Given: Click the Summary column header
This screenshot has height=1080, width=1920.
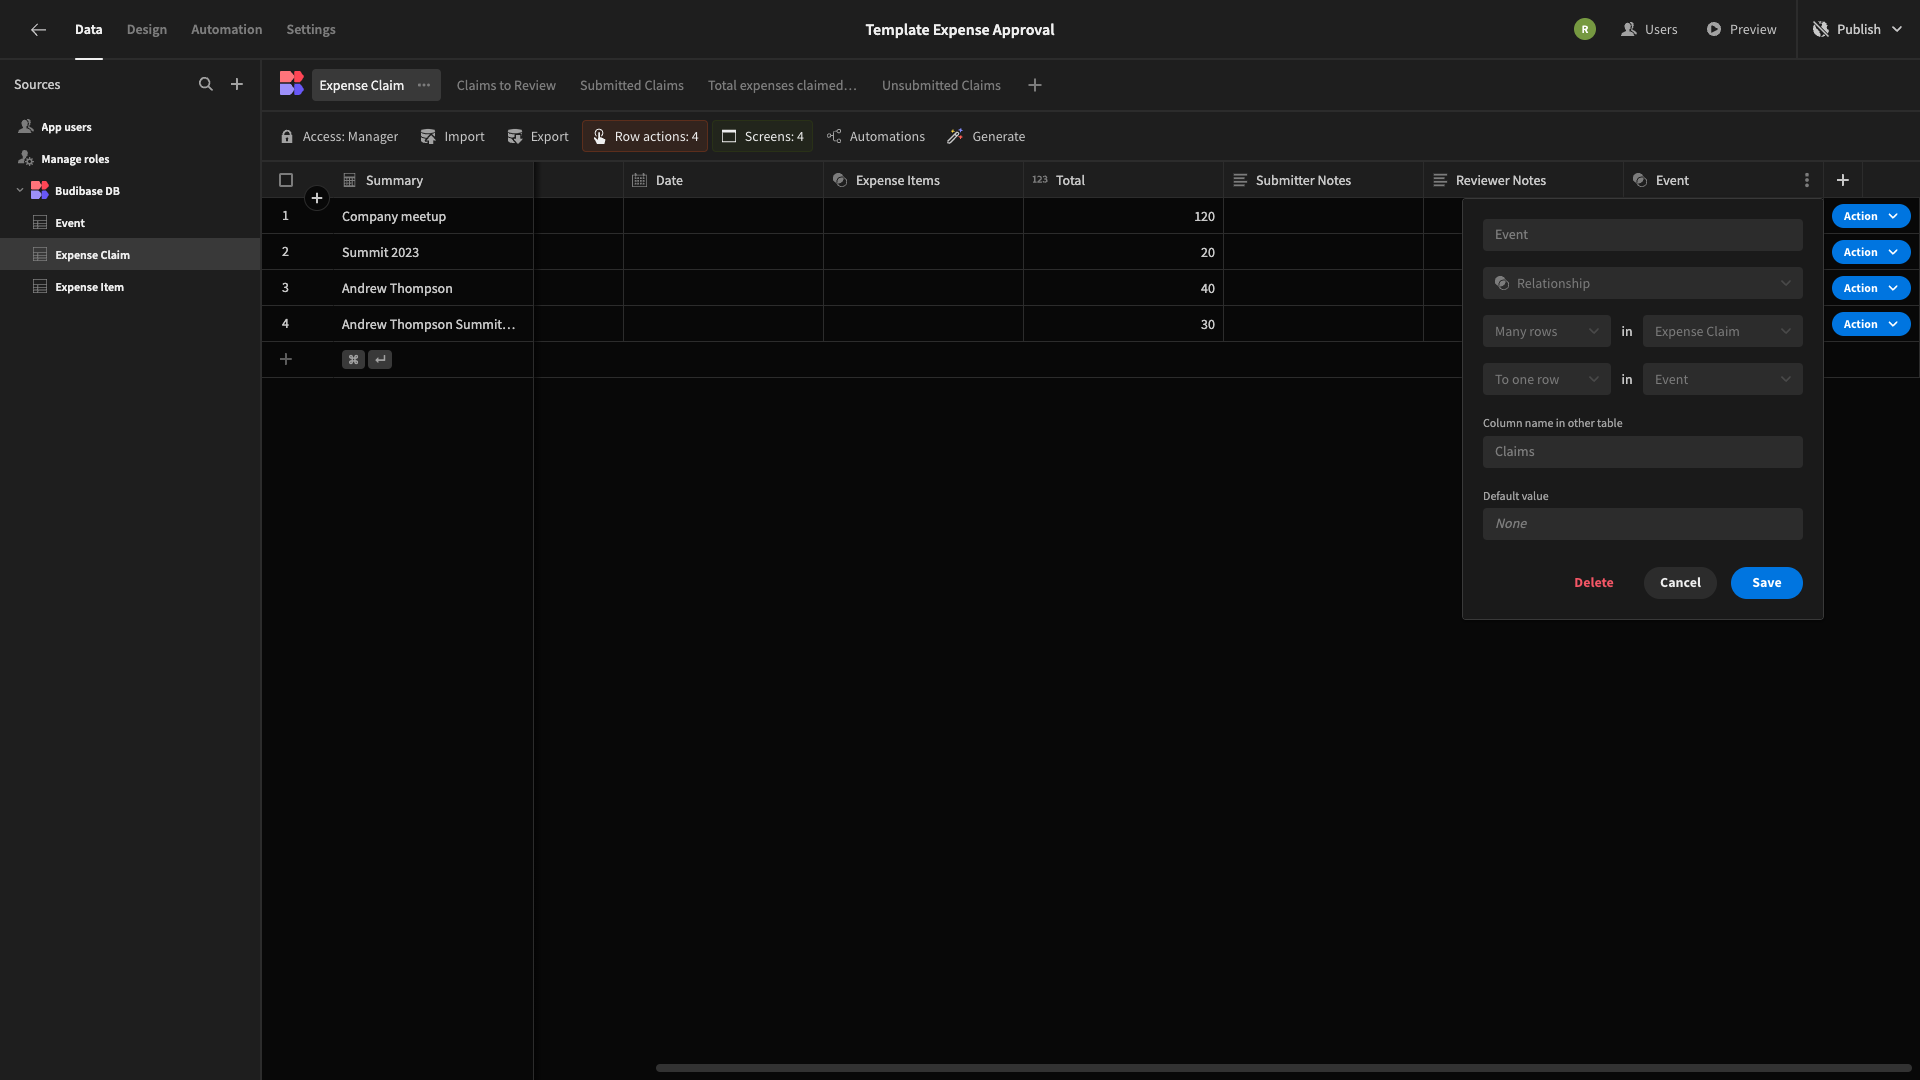Looking at the screenshot, I should pos(433,181).
